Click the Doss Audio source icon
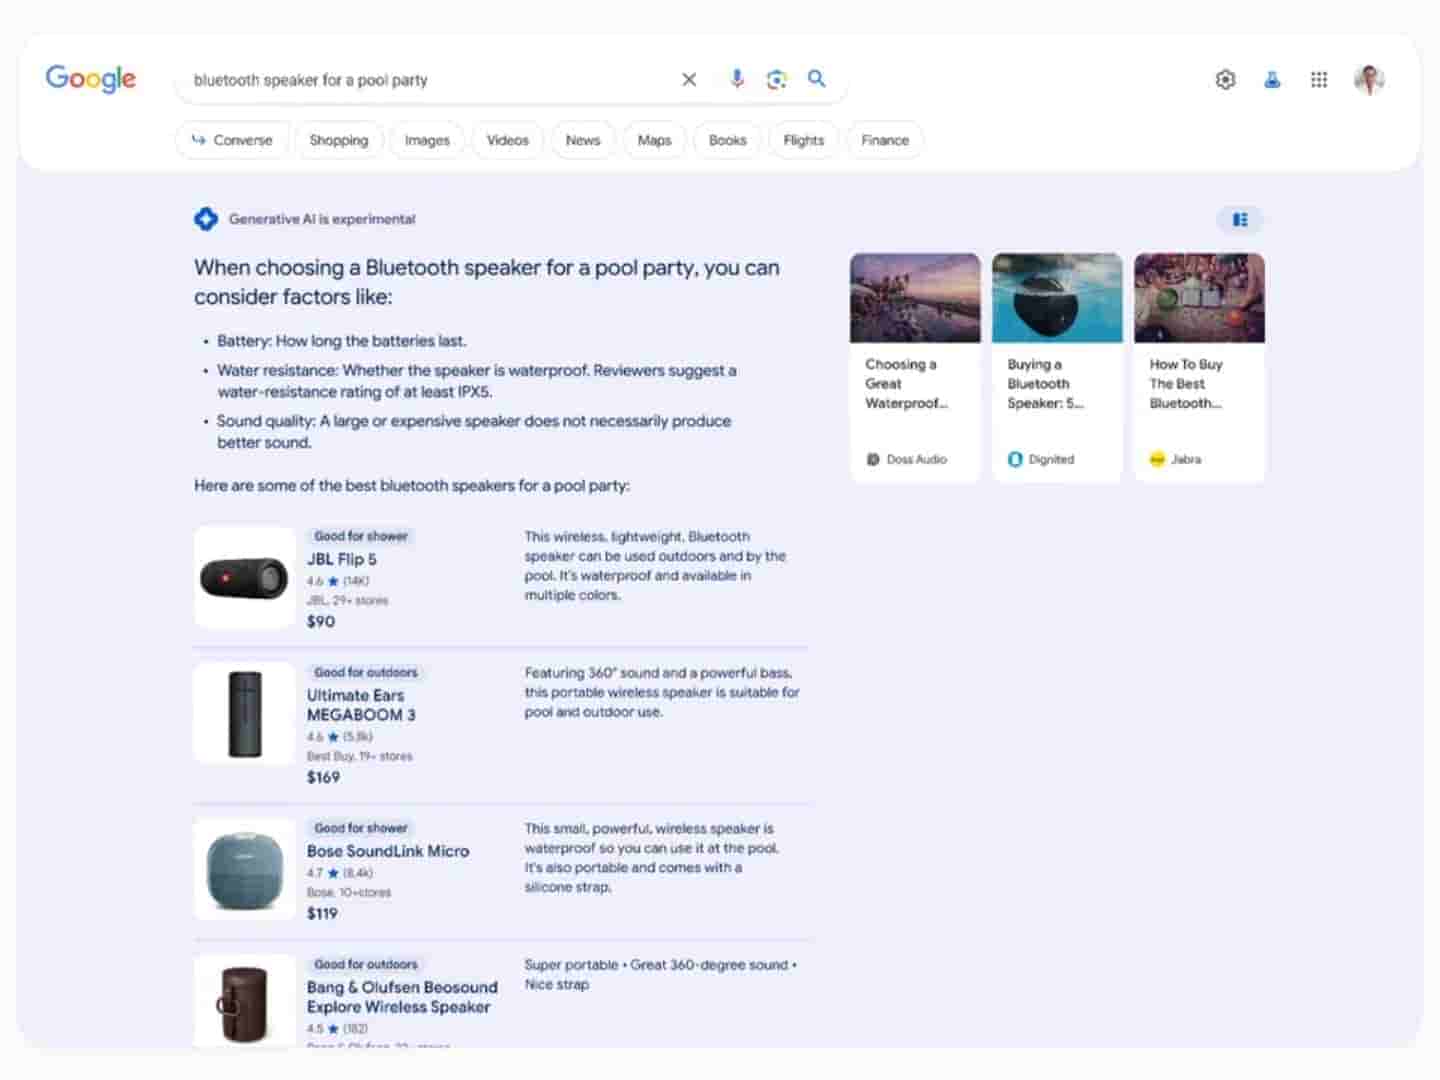This screenshot has width=1440, height=1080. click(872, 459)
